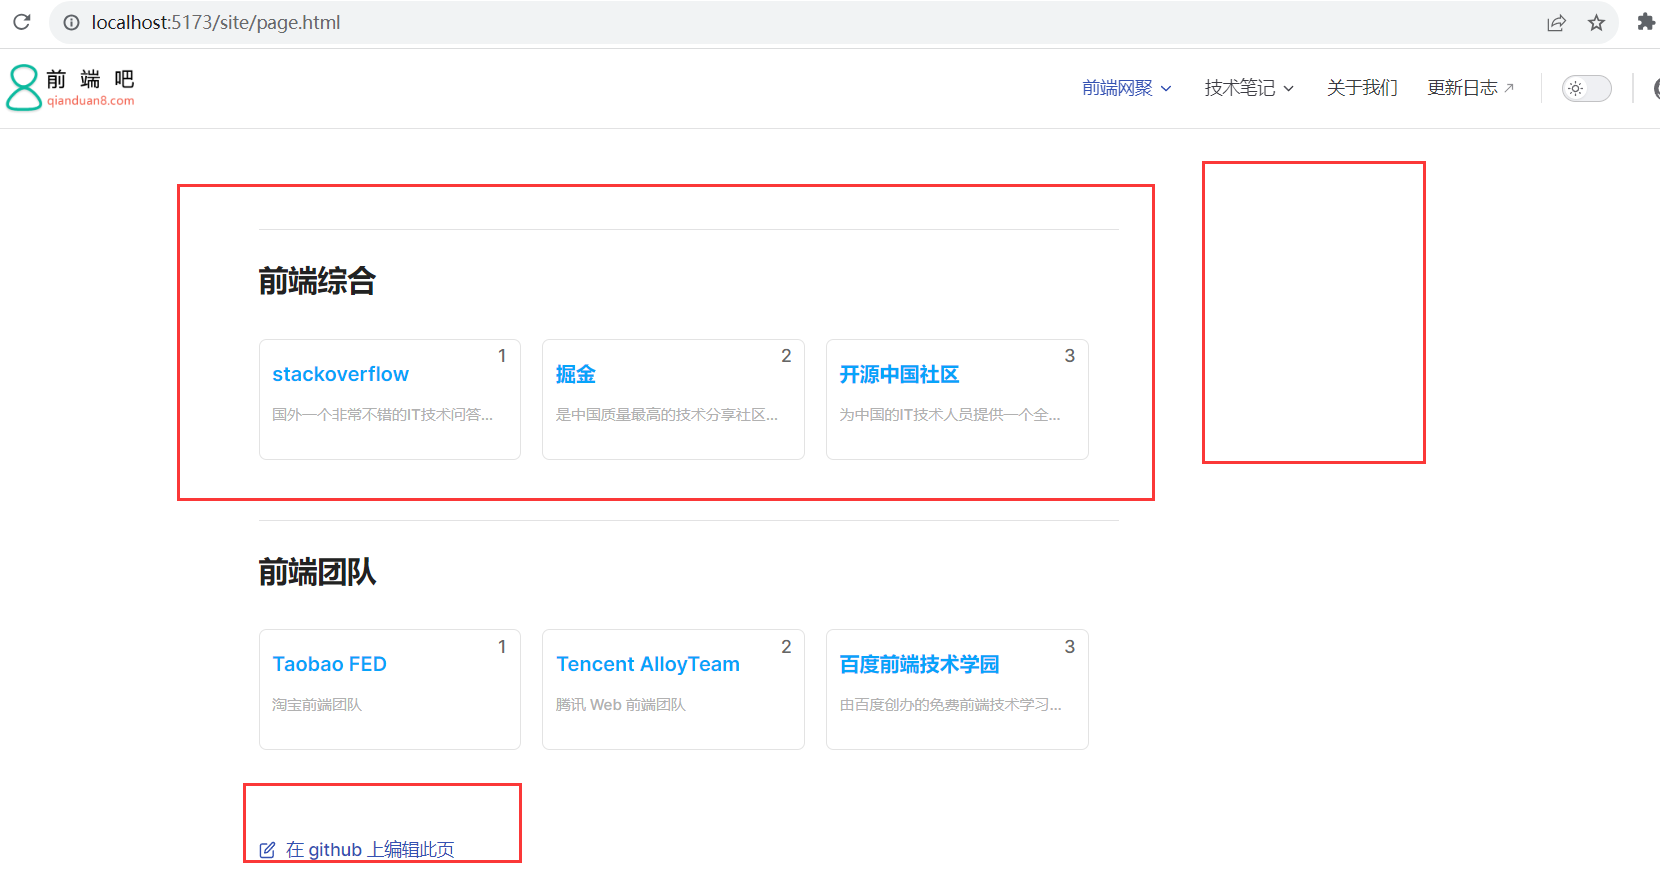The image size is (1660, 871).
Task: Click the external-link arrow next to 更新日志
Action: click(x=1509, y=88)
